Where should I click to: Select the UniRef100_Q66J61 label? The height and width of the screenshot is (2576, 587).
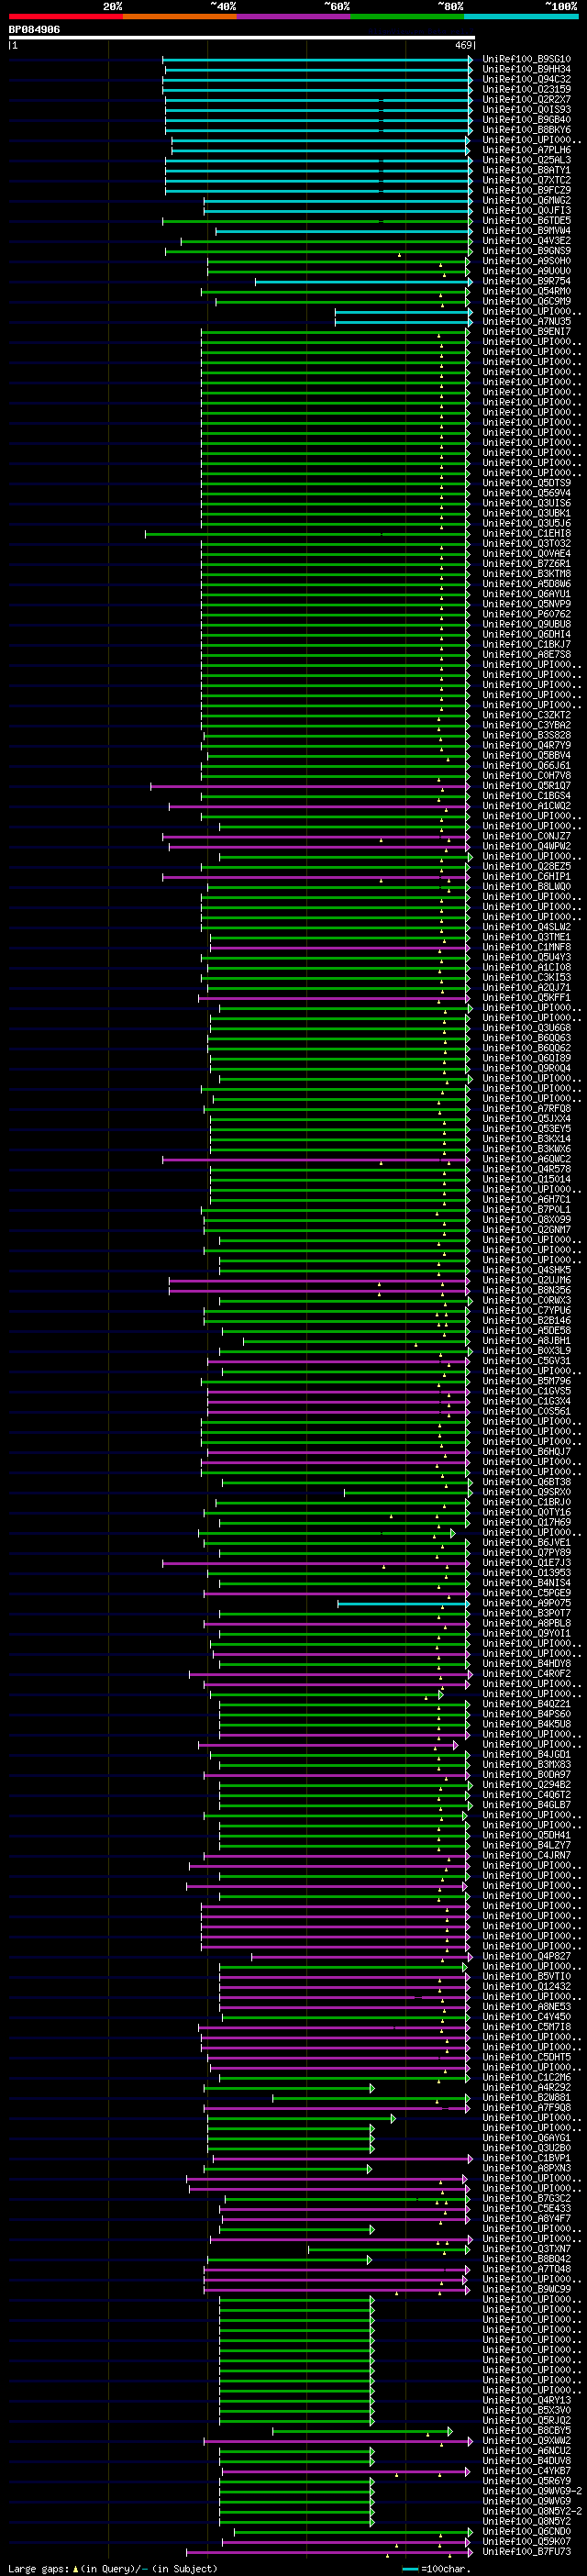(526, 766)
